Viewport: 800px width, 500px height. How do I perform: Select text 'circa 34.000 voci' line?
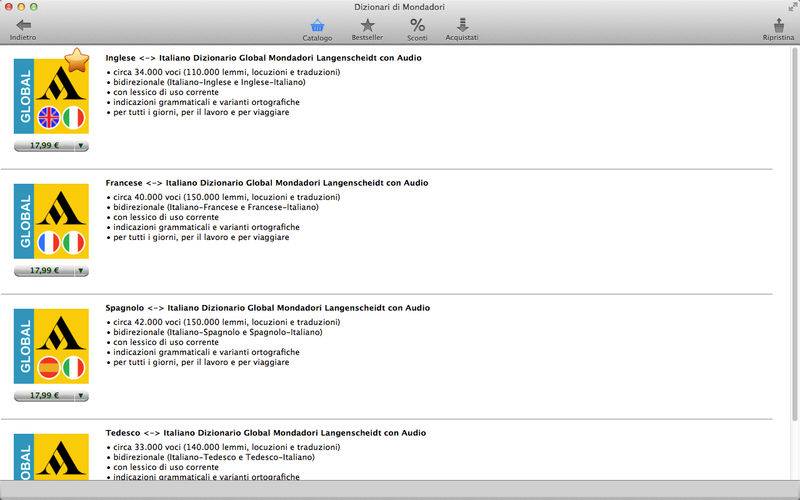pos(223,72)
